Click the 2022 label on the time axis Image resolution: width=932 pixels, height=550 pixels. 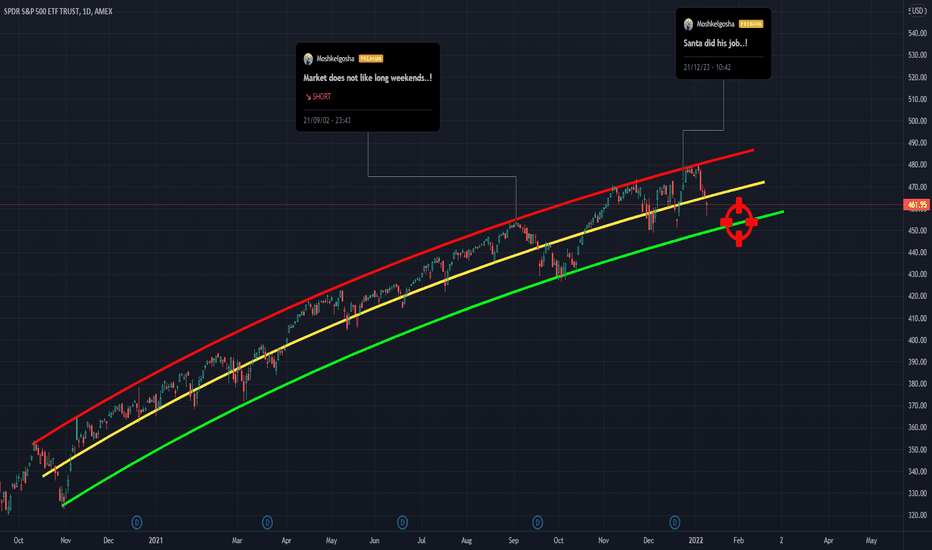(695, 540)
